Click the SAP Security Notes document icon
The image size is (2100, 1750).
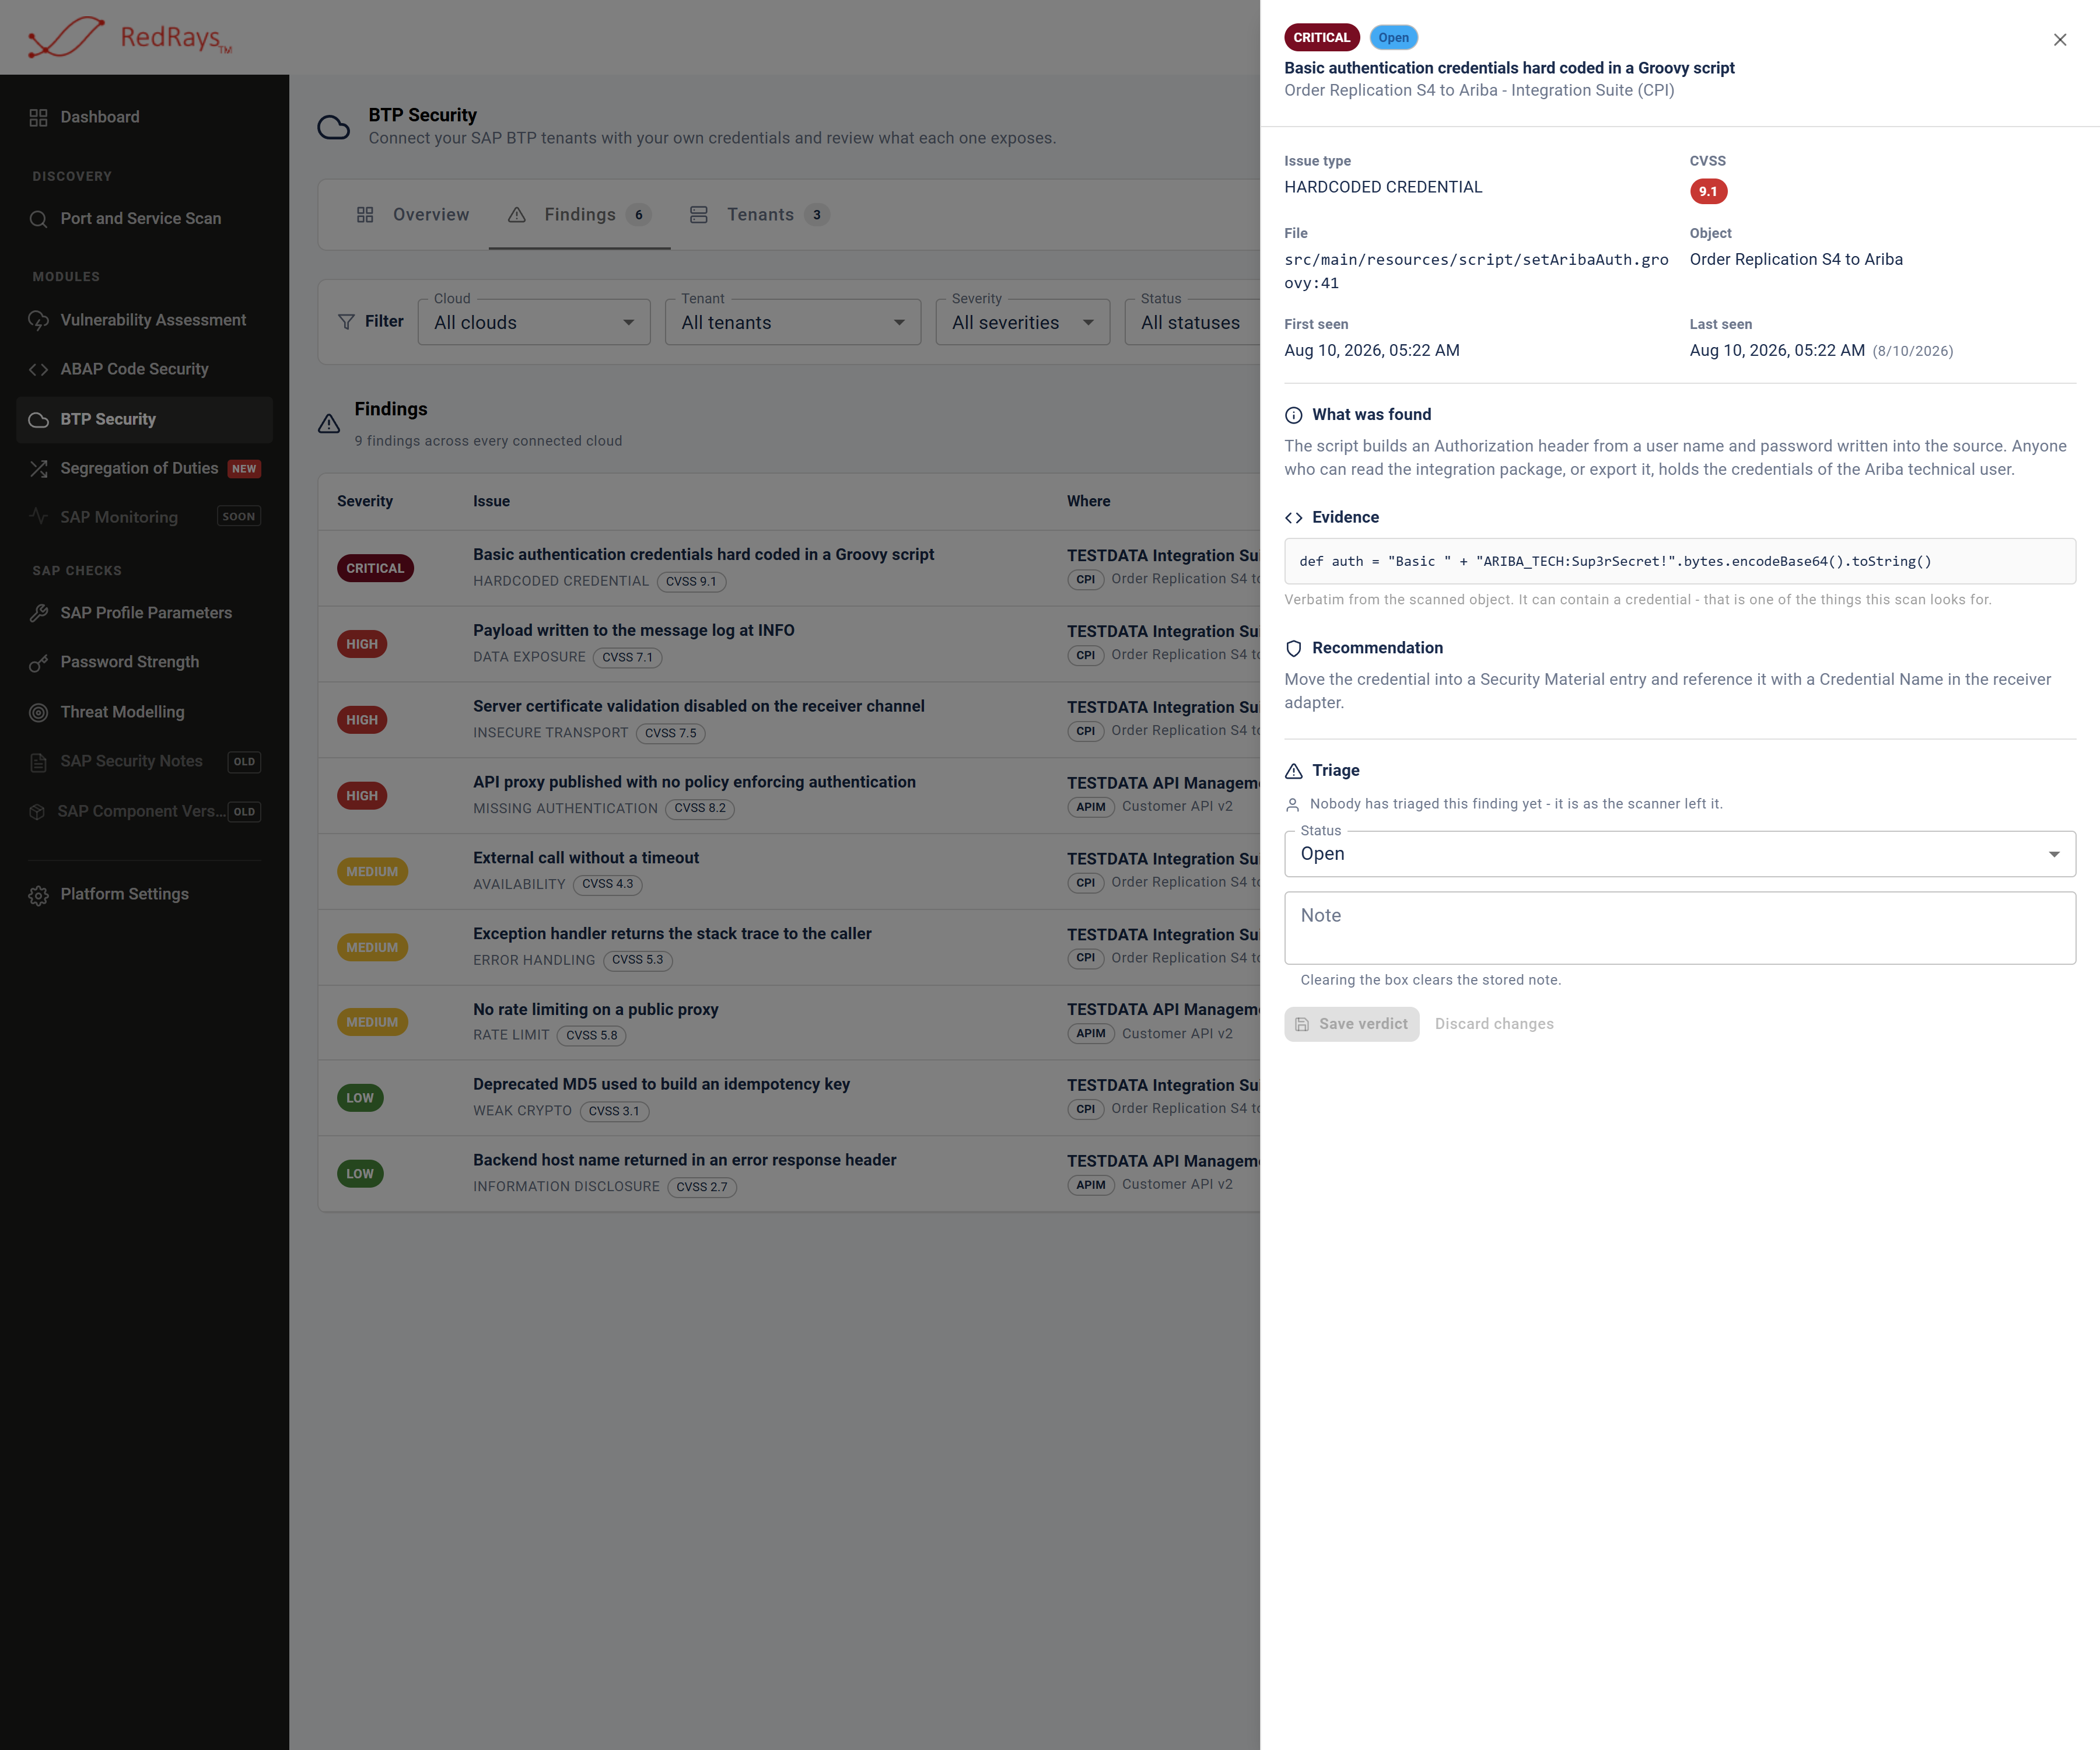pos(39,762)
